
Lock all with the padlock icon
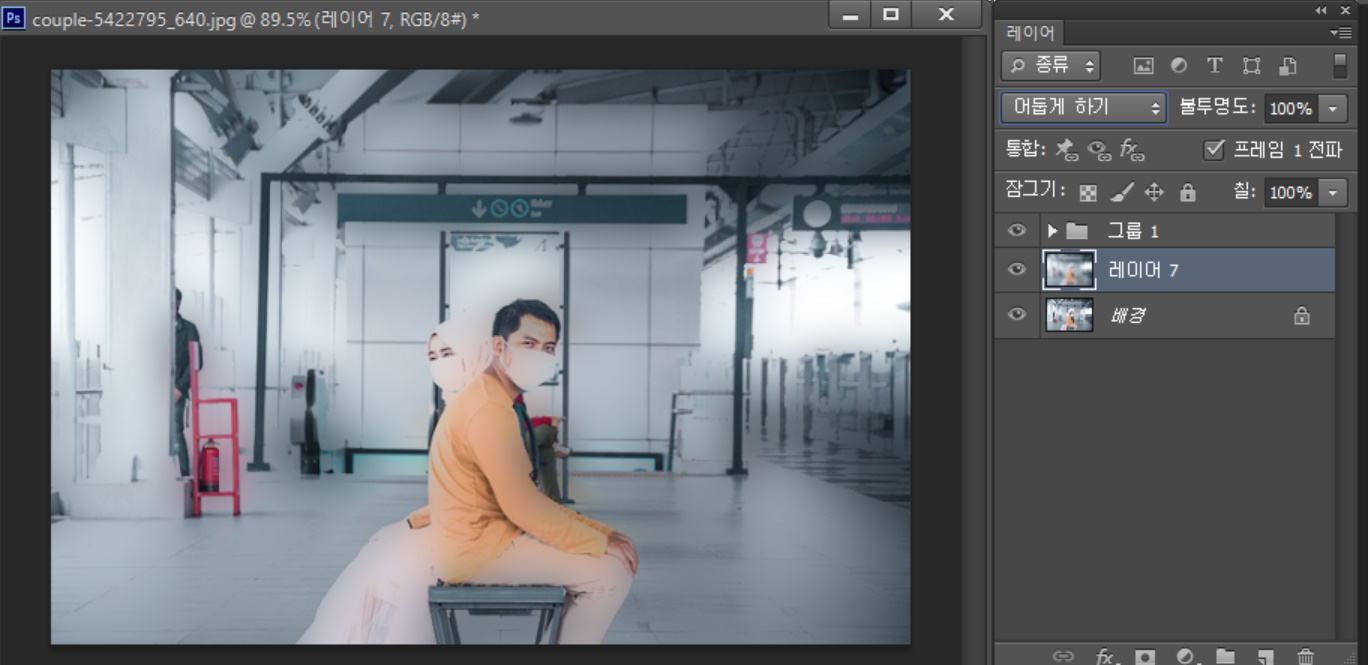point(1187,193)
